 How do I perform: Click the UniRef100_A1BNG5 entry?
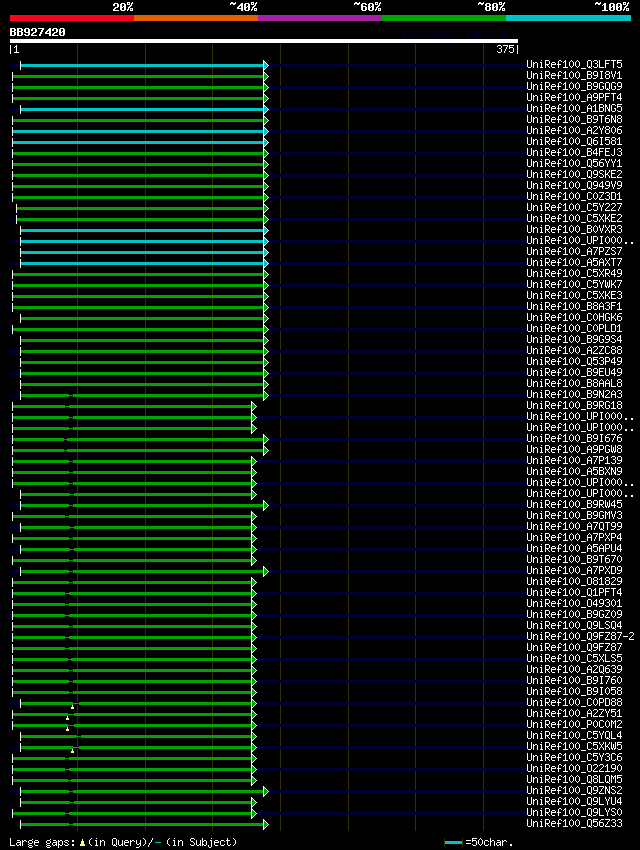[x=574, y=108]
